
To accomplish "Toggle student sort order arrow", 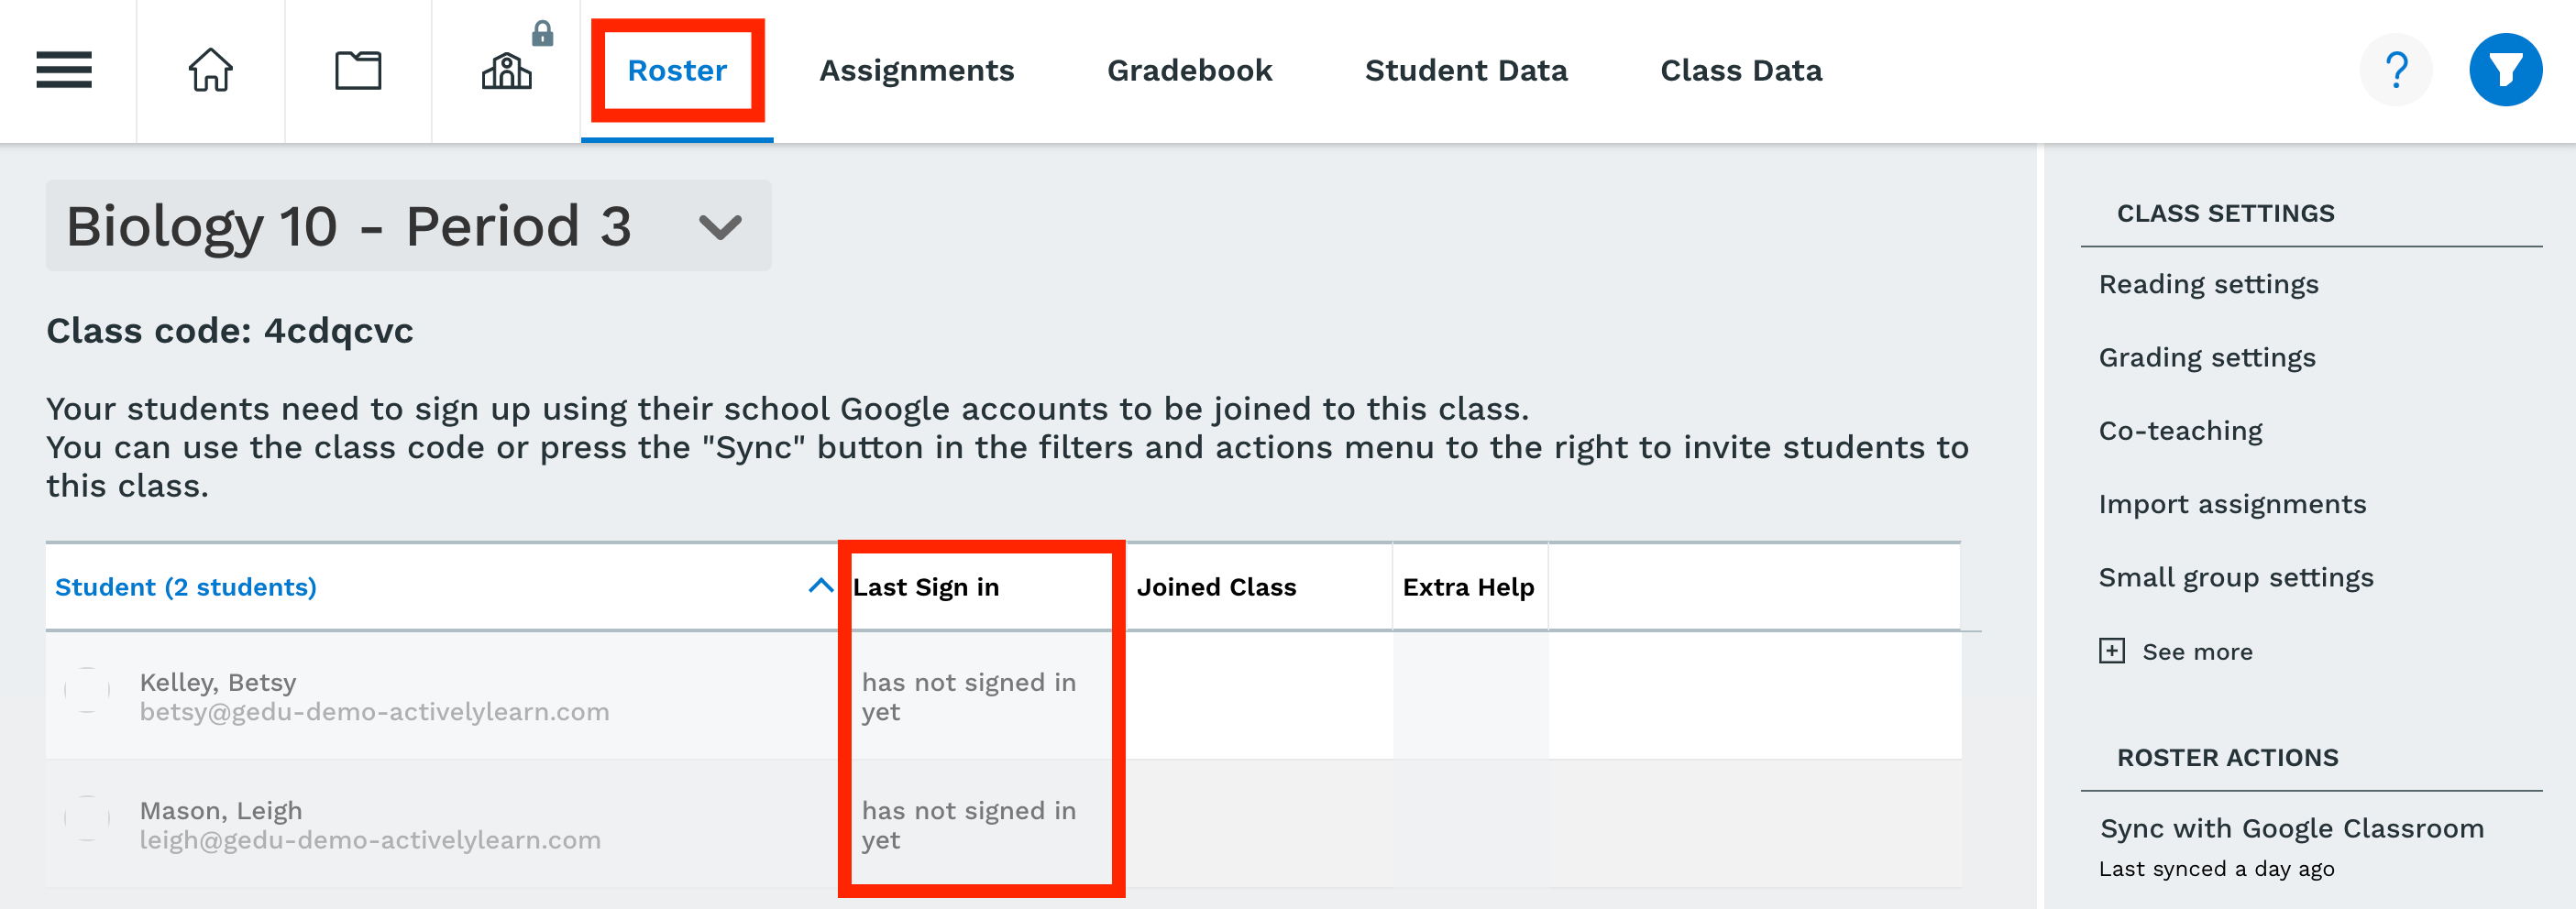I will pyautogui.click(x=820, y=586).
